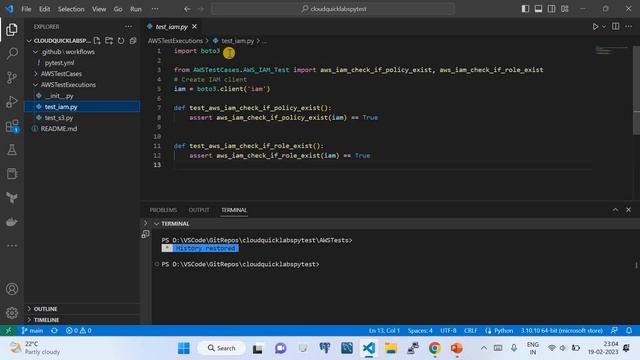
Task: Switch to the PROBLEMS tab
Action: click(163, 210)
